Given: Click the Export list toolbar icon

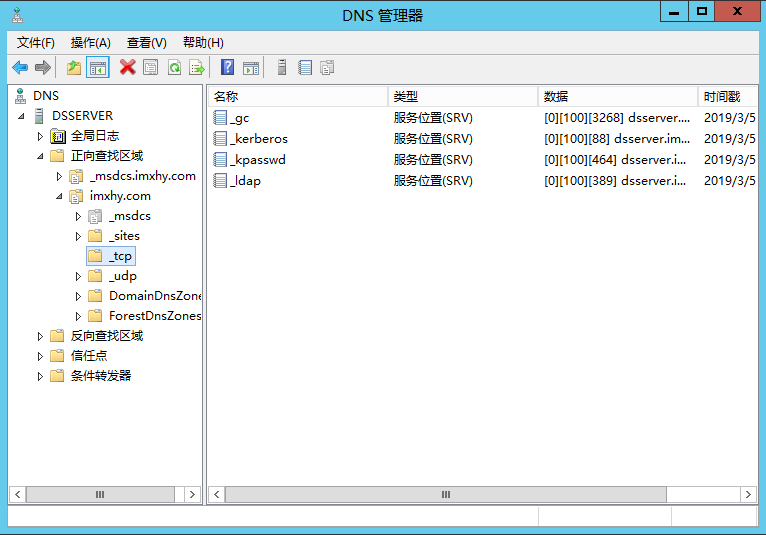Looking at the screenshot, I should pyautogui.click(x=197, y=67).
